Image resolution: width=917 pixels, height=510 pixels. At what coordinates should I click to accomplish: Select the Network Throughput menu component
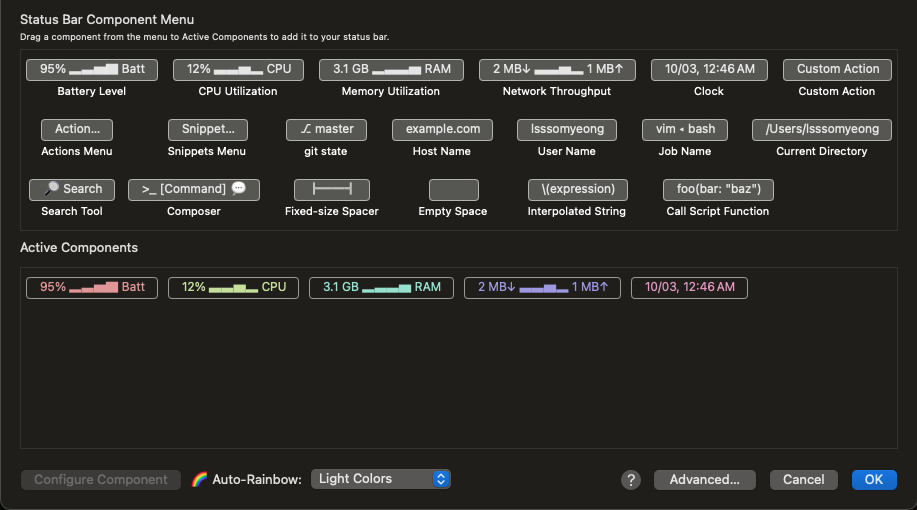point(557,70)
